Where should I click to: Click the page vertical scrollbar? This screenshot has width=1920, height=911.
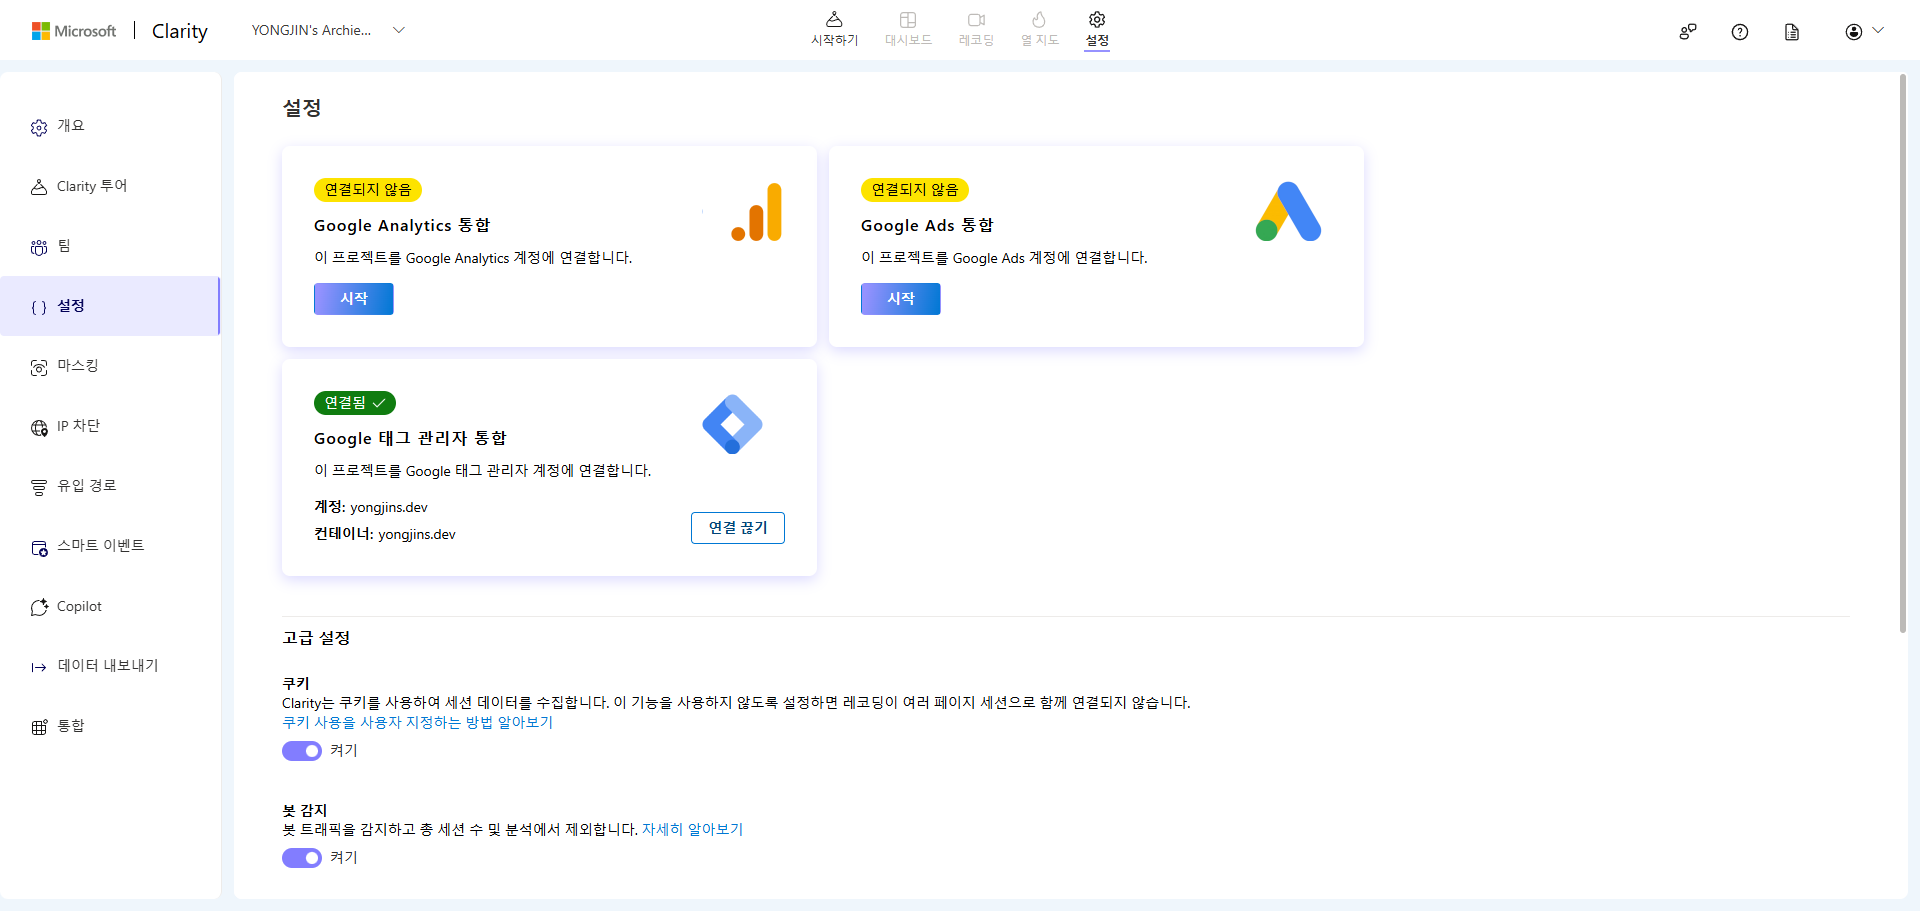pyautogui.click(x=1903, y=353)
